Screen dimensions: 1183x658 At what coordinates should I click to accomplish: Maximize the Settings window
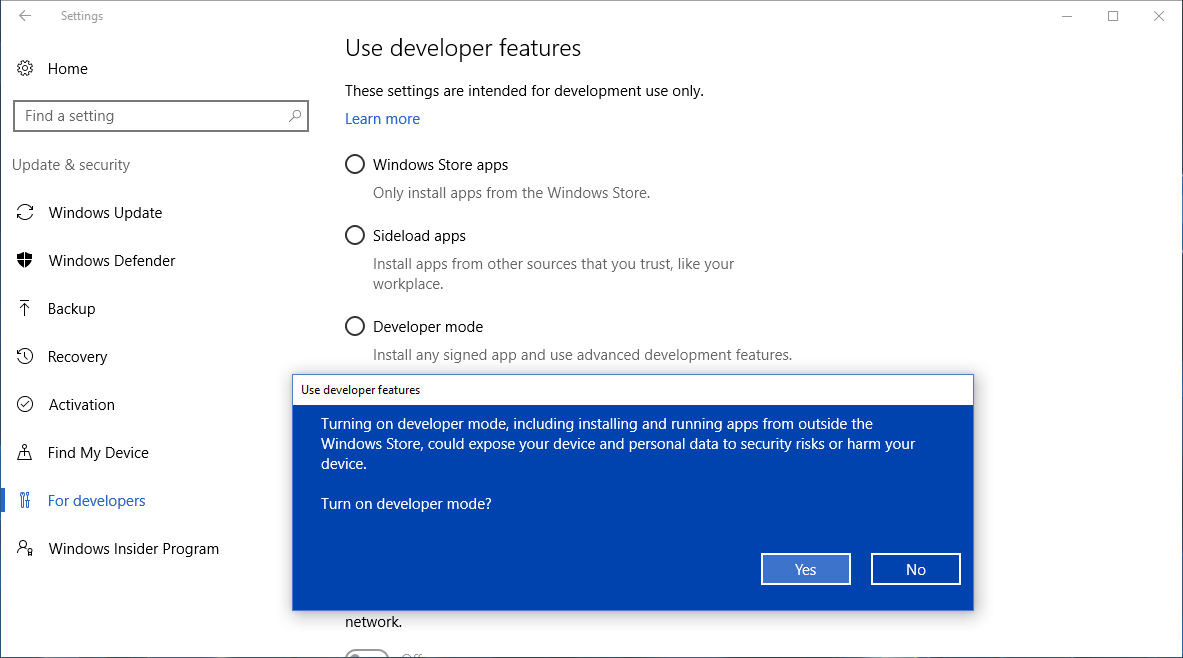[x=1113, y=16]
